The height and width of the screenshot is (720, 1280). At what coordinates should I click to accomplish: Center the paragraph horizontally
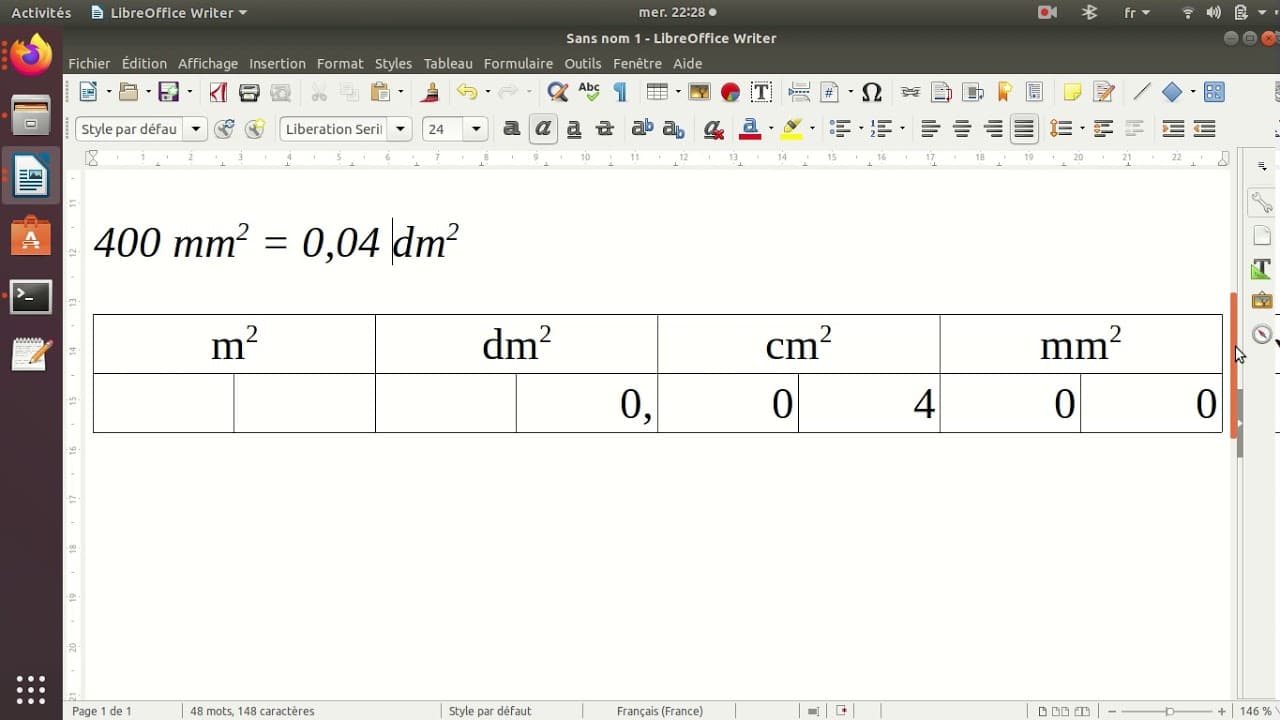962,129
